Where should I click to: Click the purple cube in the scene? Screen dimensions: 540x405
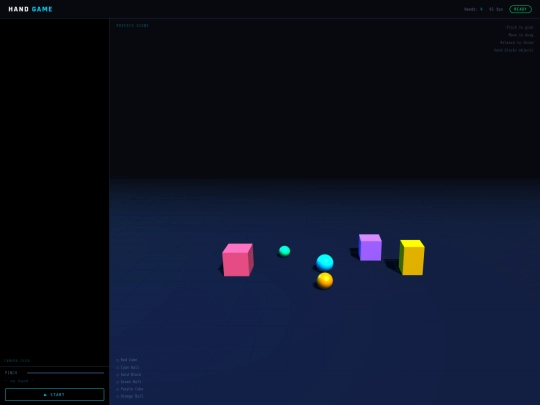pyautogui.click(x=370, y=247)
